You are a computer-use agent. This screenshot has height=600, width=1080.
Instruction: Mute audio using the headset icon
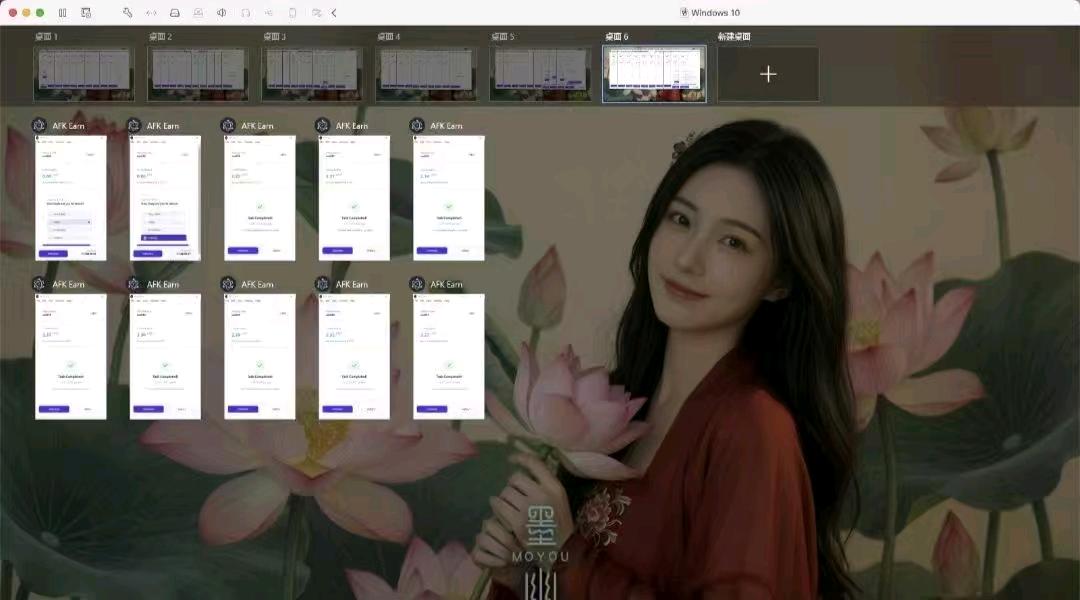click(x=244, y=12)
